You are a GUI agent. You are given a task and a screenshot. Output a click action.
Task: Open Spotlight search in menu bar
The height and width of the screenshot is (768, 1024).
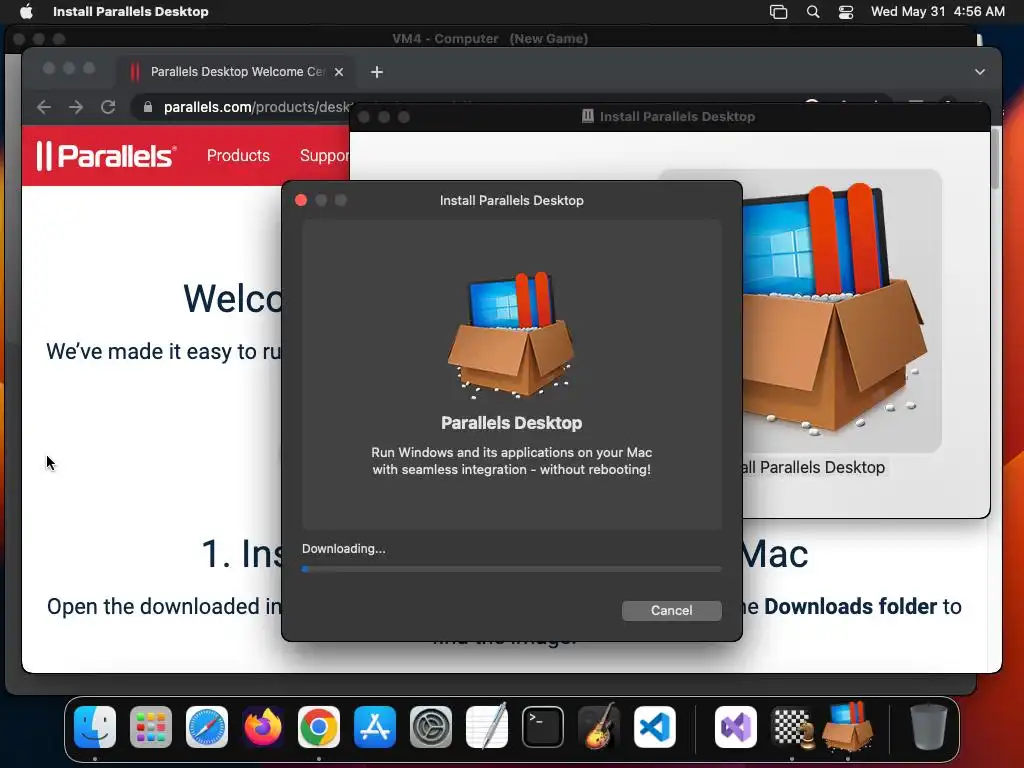pos(813,12)
